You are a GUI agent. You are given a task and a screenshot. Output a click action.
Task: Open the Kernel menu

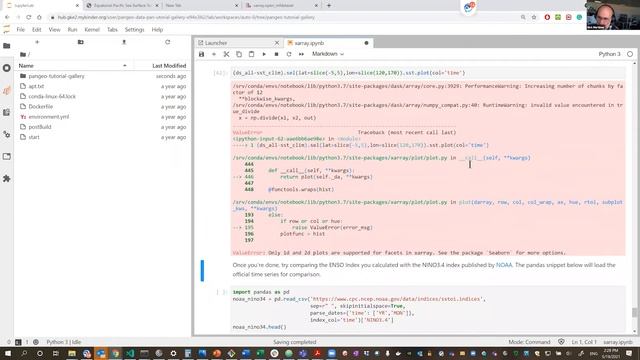[92, 29]
